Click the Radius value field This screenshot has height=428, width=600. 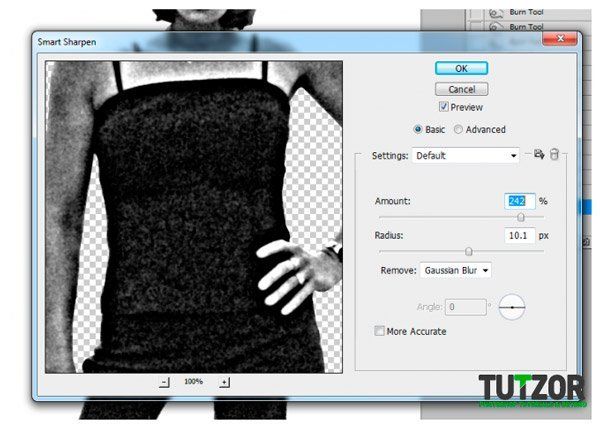click(520, 235)
